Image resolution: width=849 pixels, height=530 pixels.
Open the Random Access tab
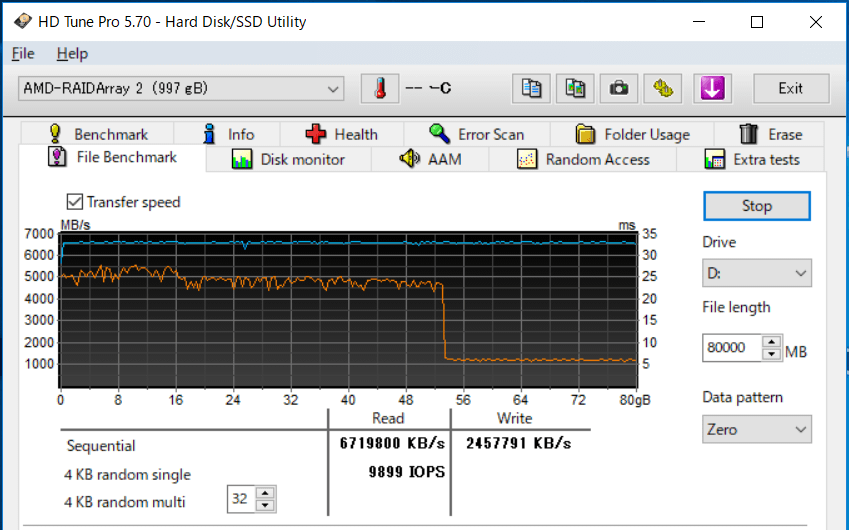583,160
